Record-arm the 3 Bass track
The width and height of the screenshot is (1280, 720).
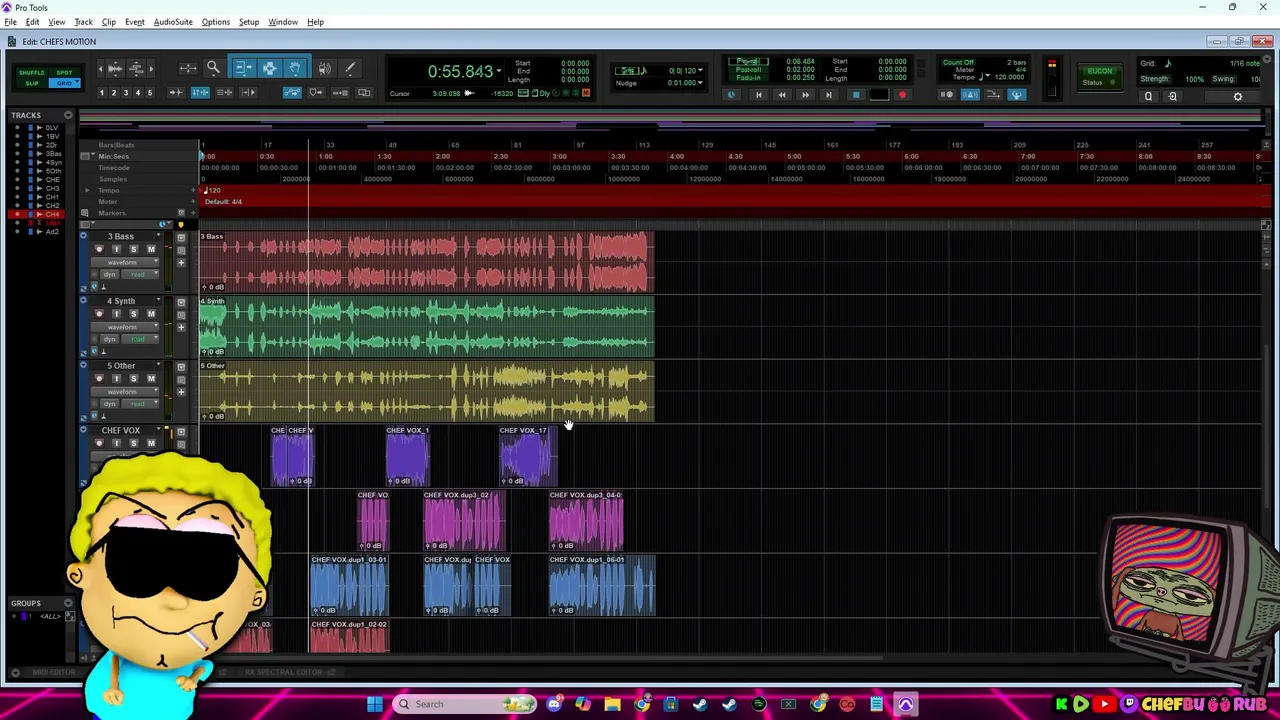pos(99,249)
